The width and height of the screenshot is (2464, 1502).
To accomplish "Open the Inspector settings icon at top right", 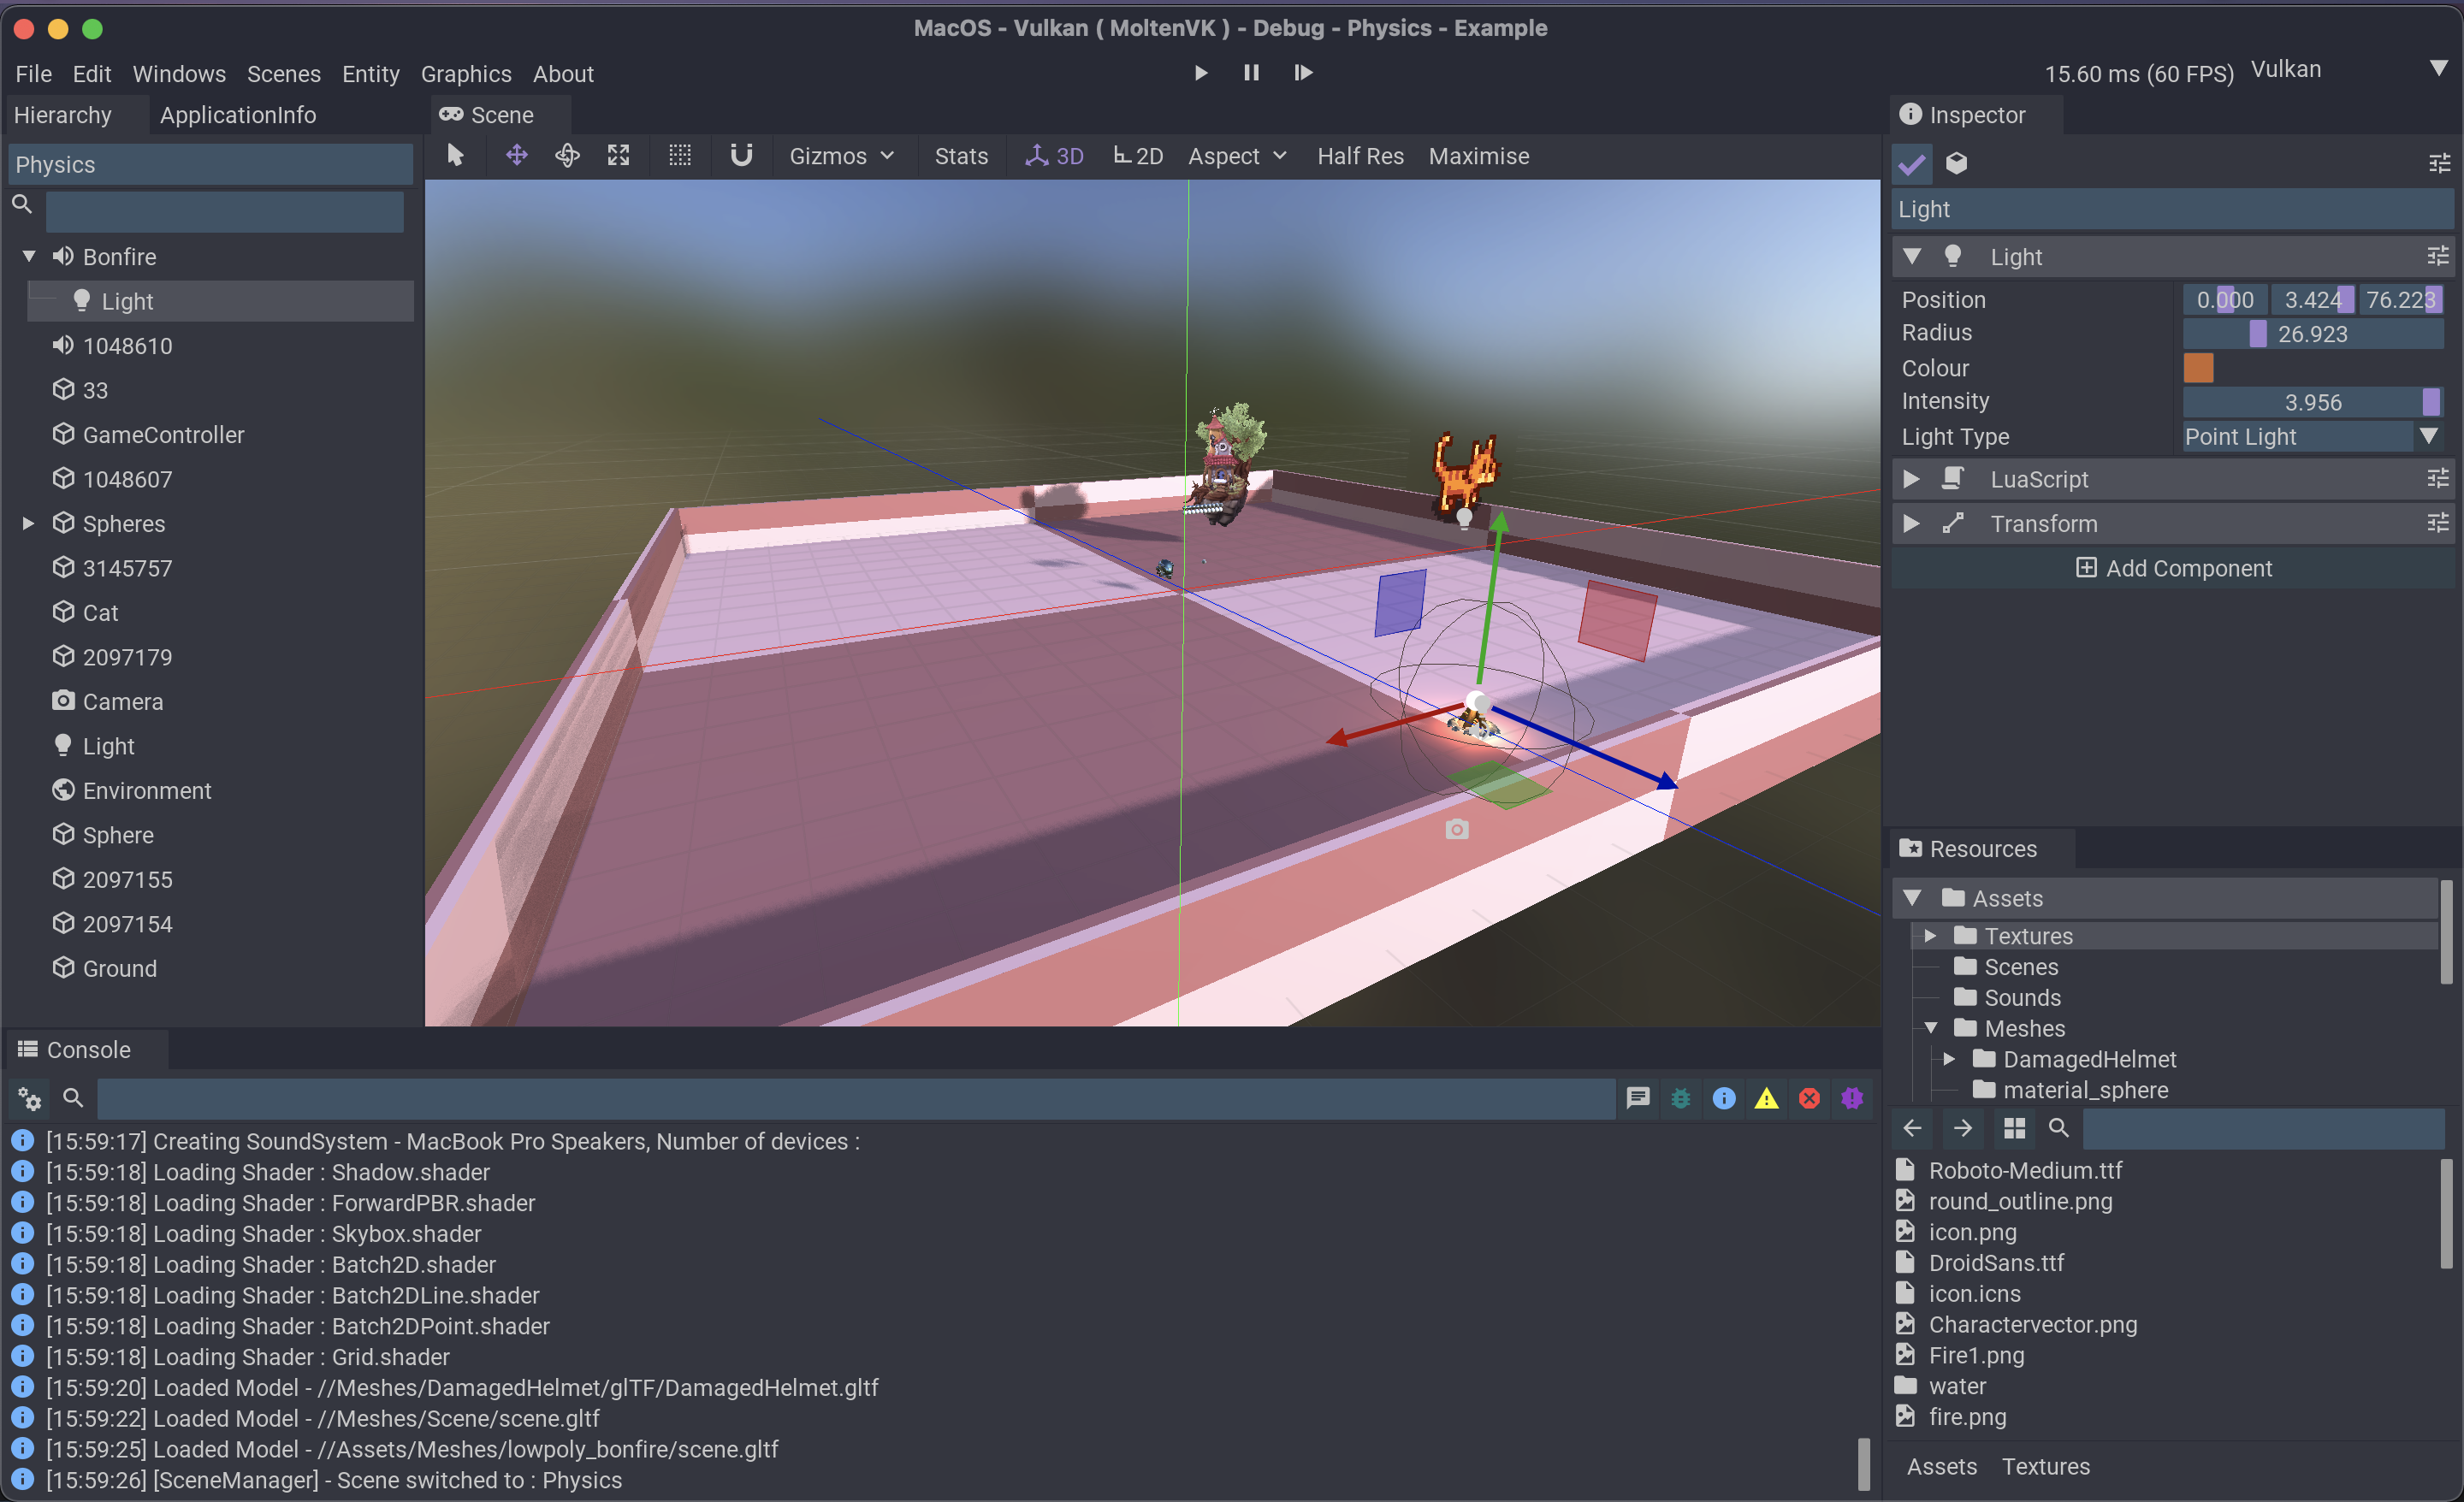I will tap(2439, 163).
